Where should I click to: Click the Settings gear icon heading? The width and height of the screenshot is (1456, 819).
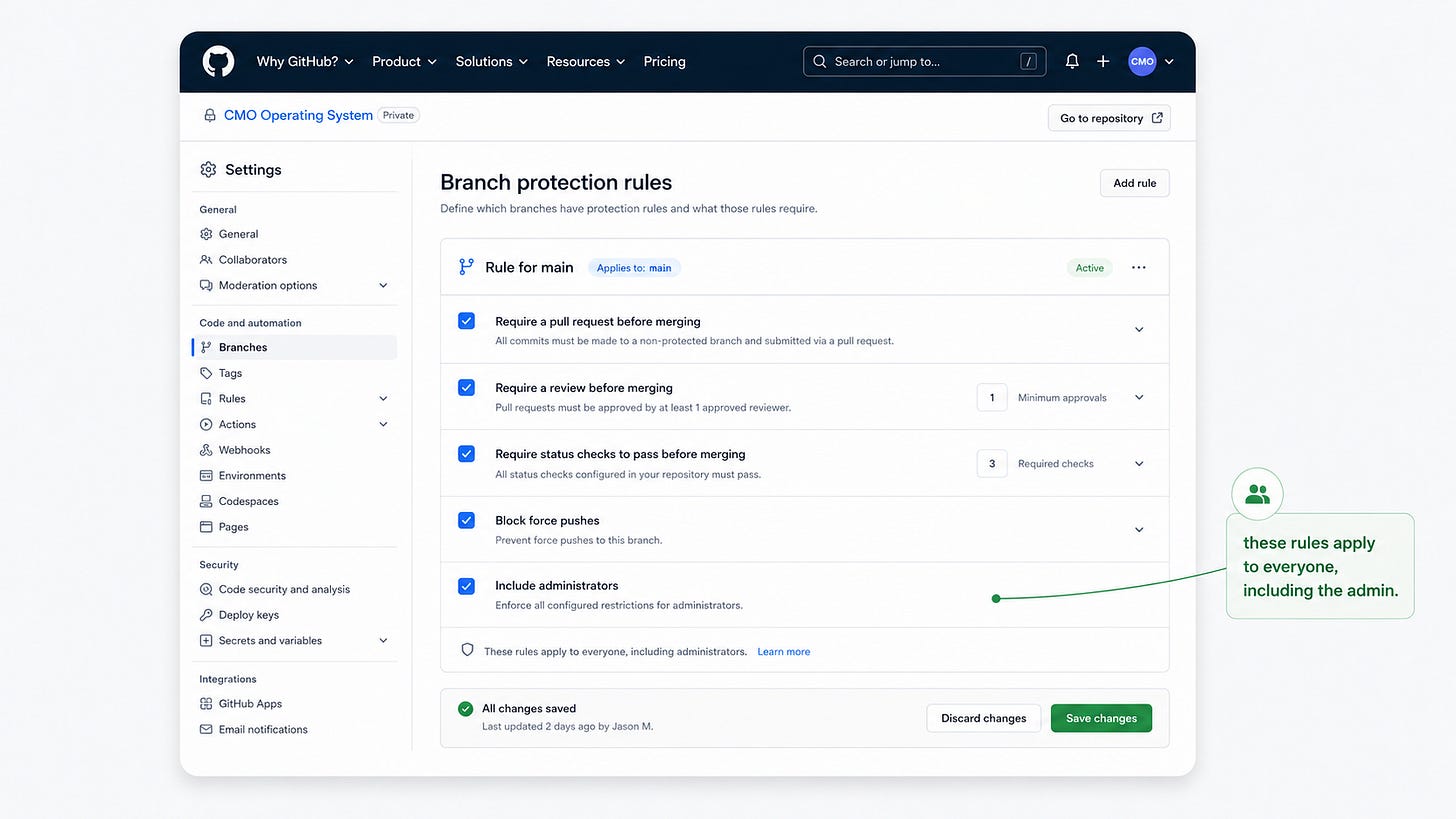(208, 169)
